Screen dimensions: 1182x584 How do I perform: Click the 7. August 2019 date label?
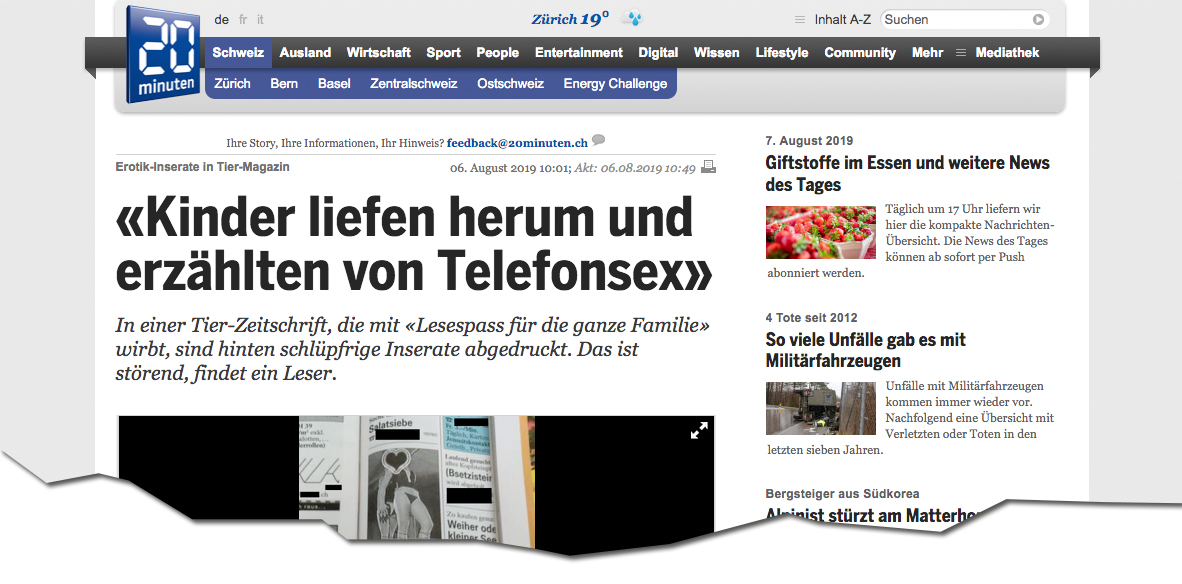point(809,141)
